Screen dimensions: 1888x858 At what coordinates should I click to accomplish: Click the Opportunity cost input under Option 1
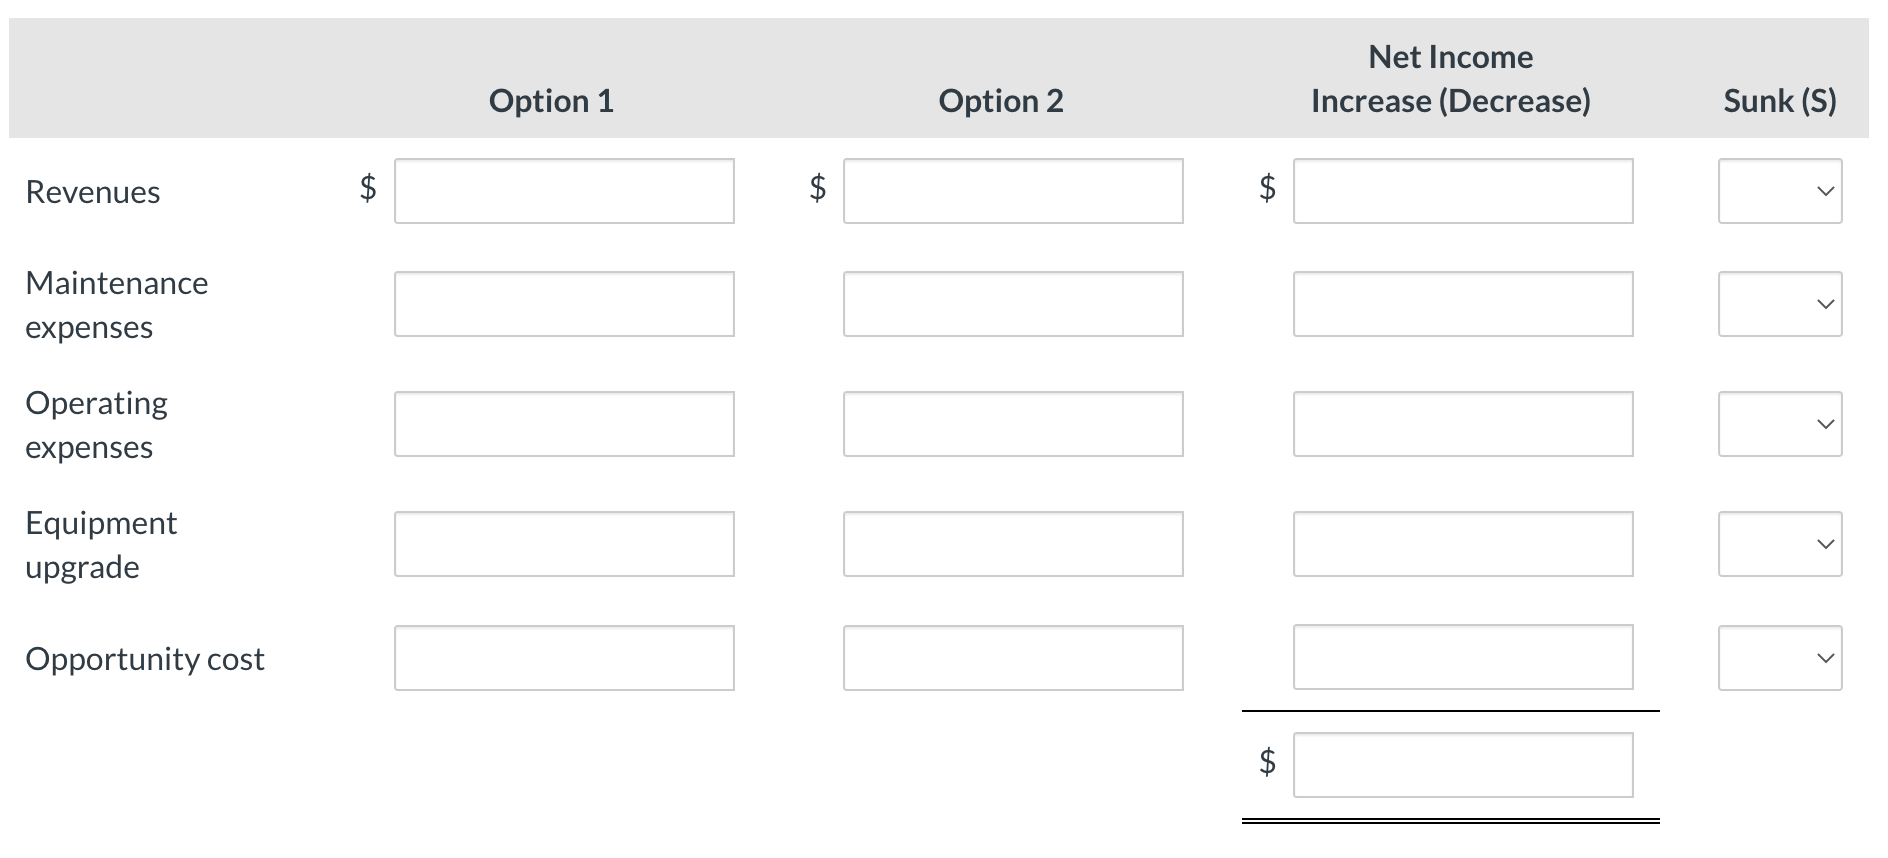point(563,657)
